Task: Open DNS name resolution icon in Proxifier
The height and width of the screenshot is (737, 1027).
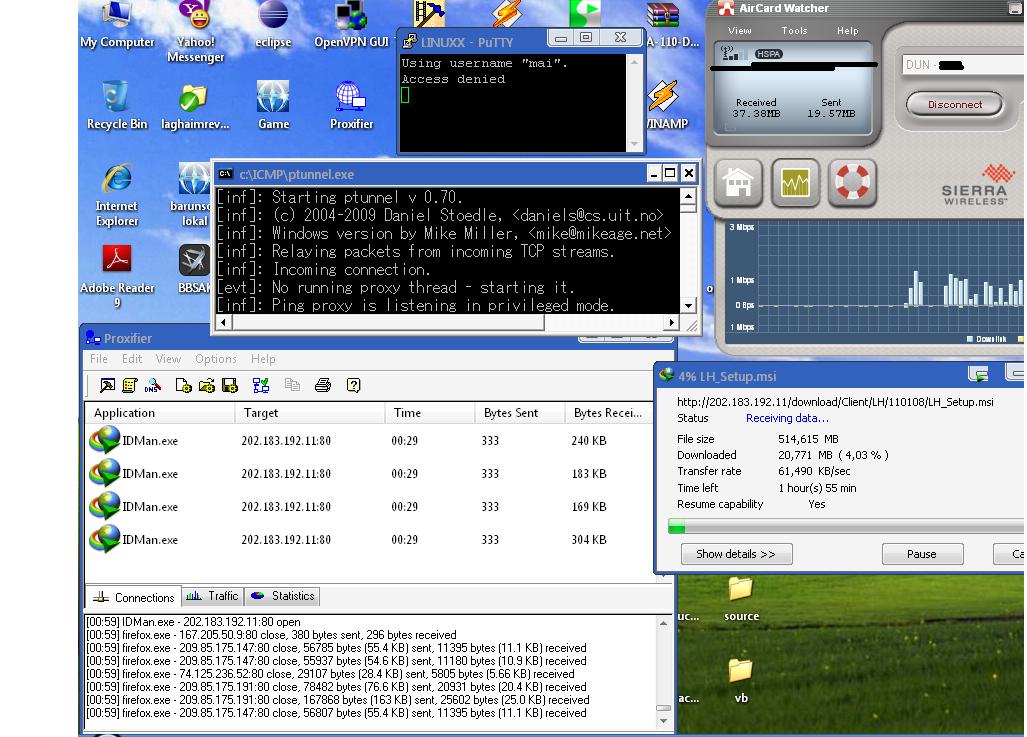Action: (x=153, y=385)
